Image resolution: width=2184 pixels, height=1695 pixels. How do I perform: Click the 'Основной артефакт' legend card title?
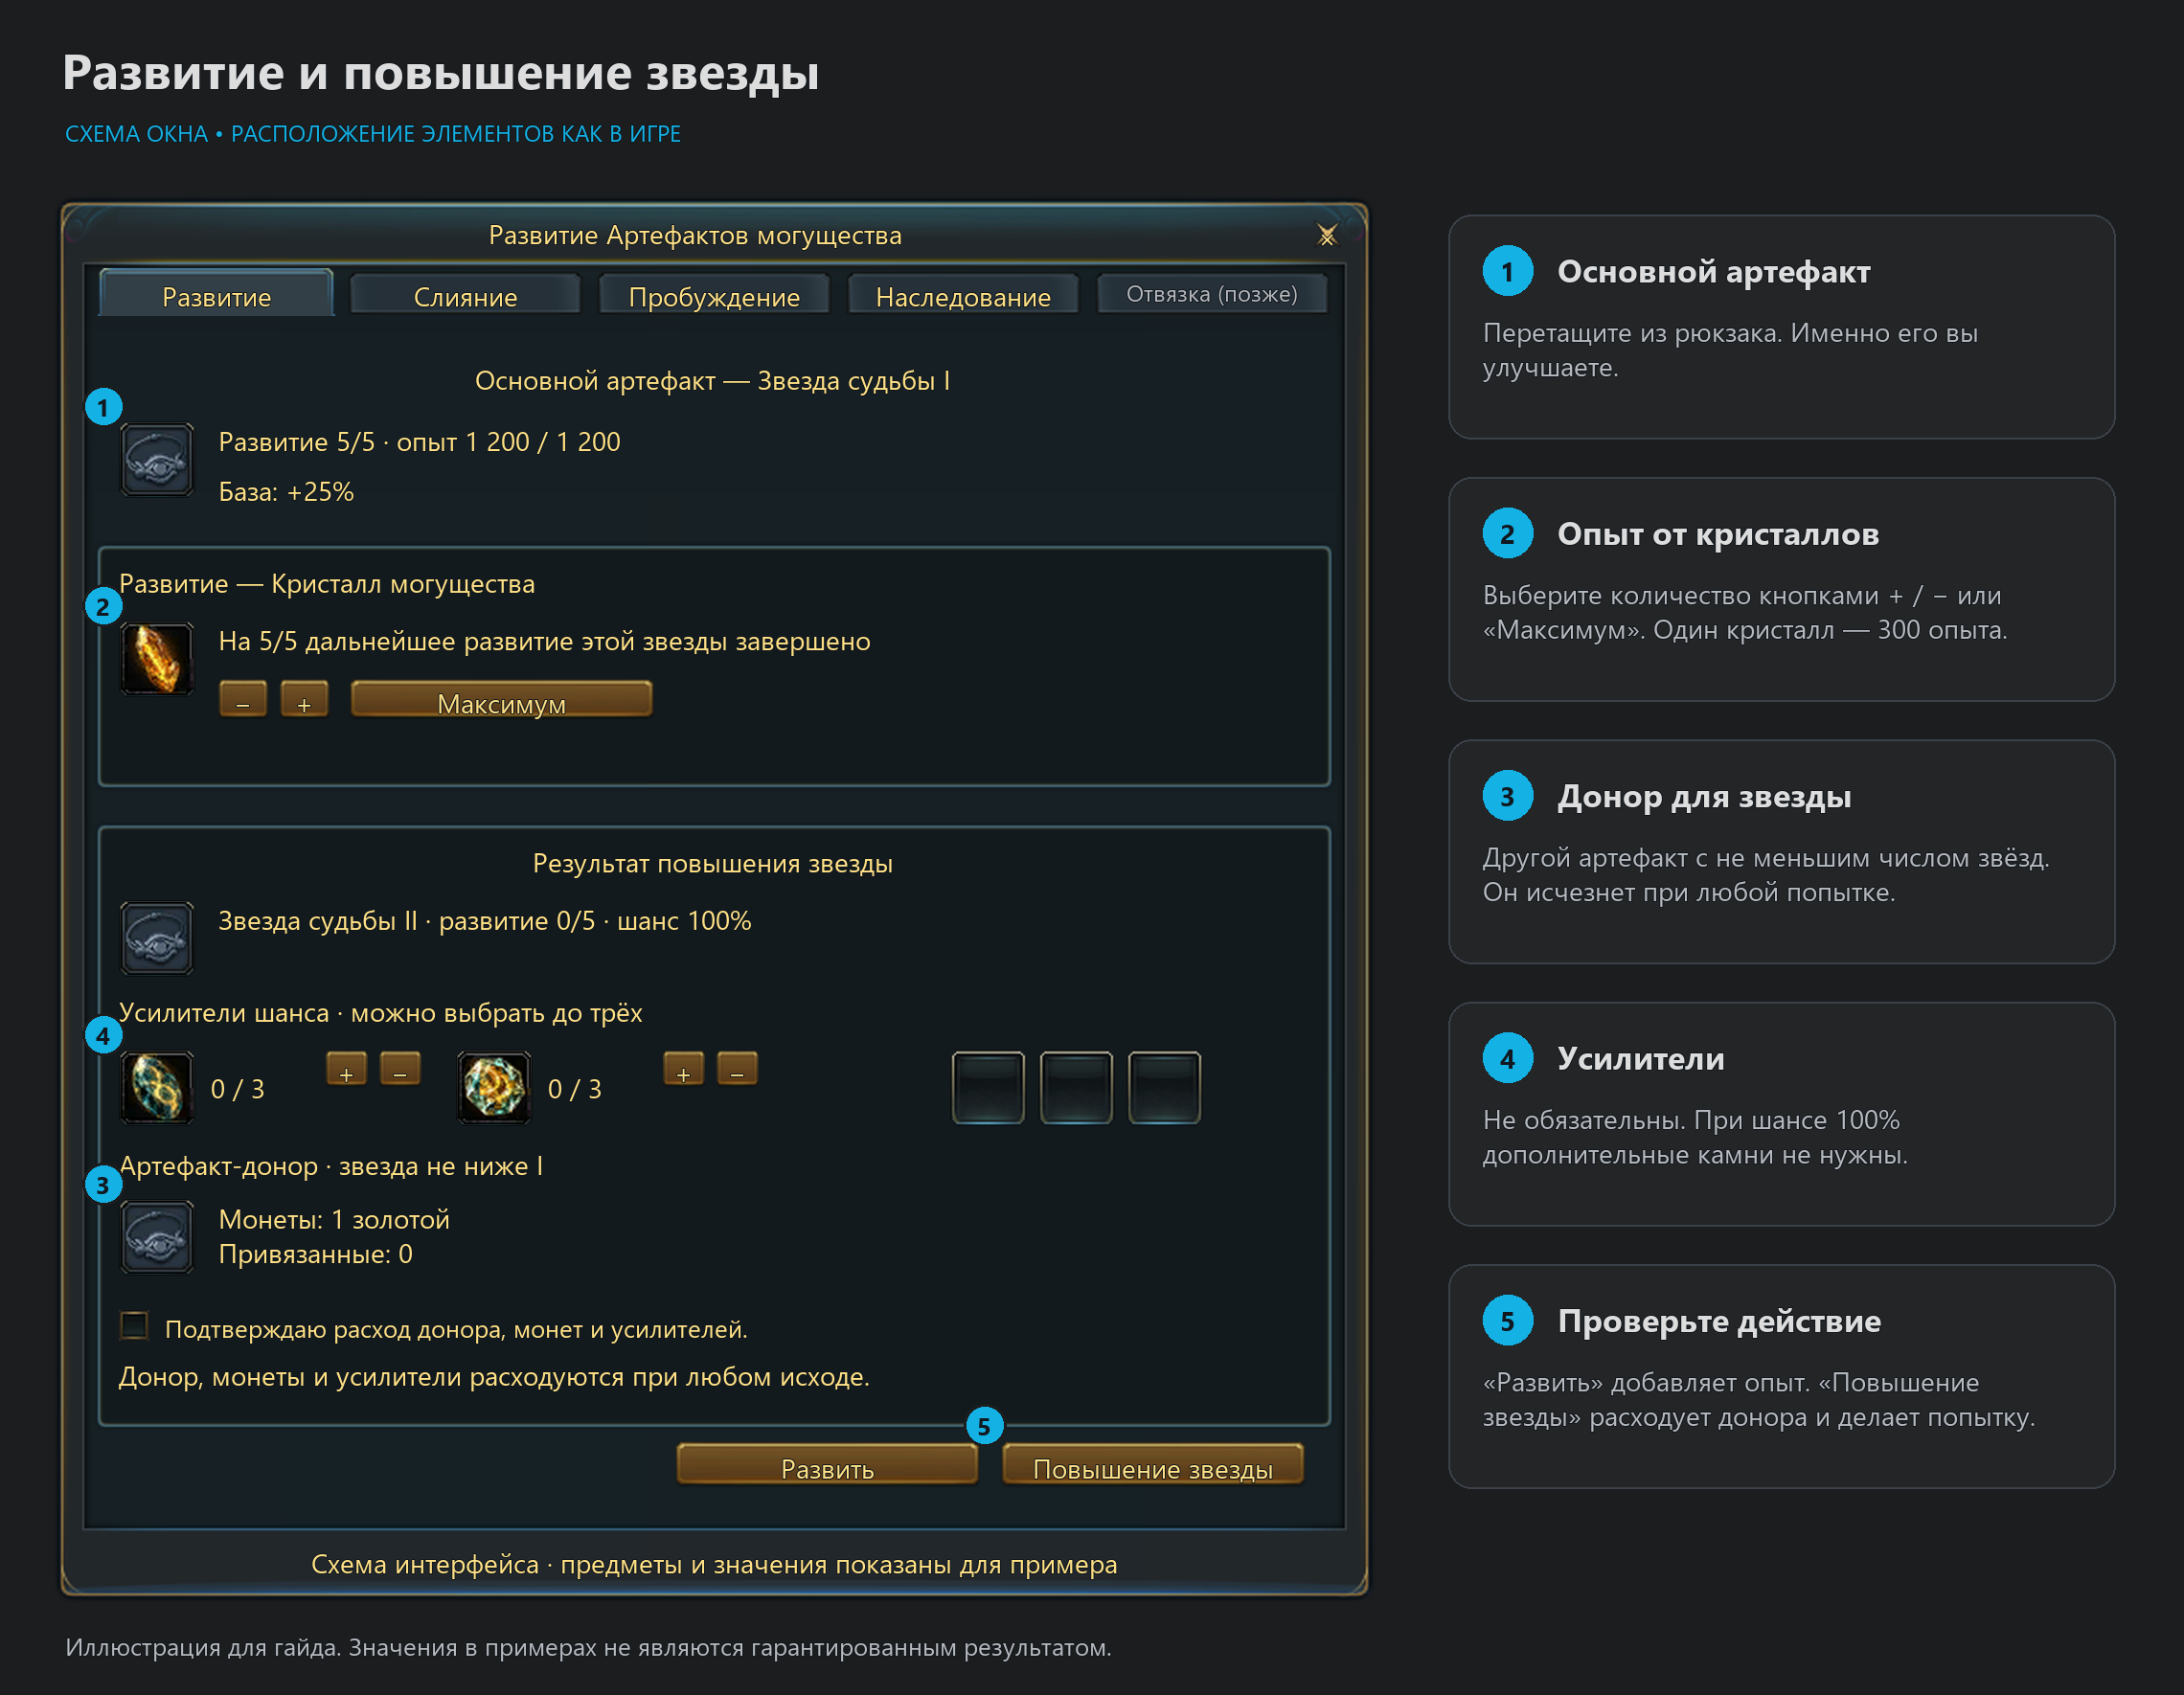pyautogui.click(x=1713, y=272)
